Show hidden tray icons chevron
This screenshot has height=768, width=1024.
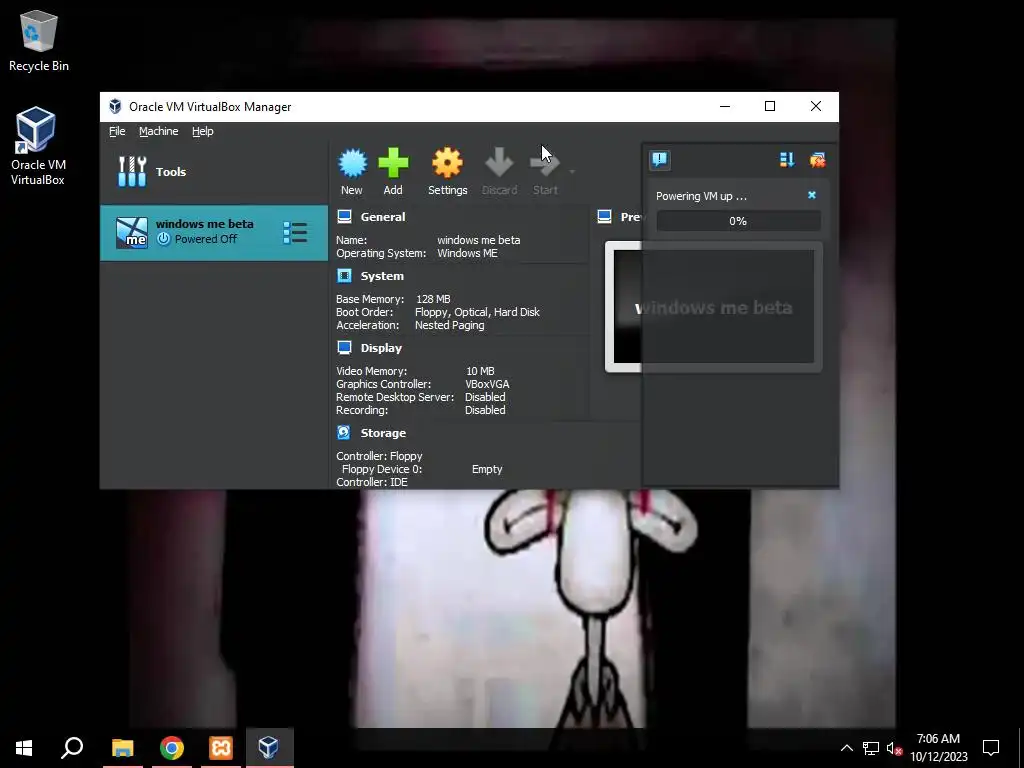(x=846, y=748)
